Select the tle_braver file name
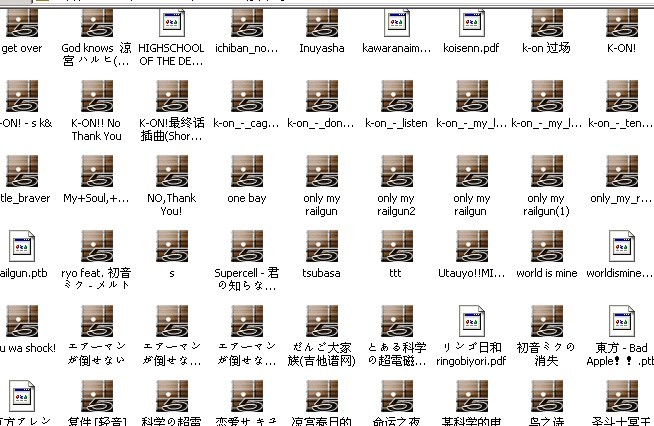 25,198
